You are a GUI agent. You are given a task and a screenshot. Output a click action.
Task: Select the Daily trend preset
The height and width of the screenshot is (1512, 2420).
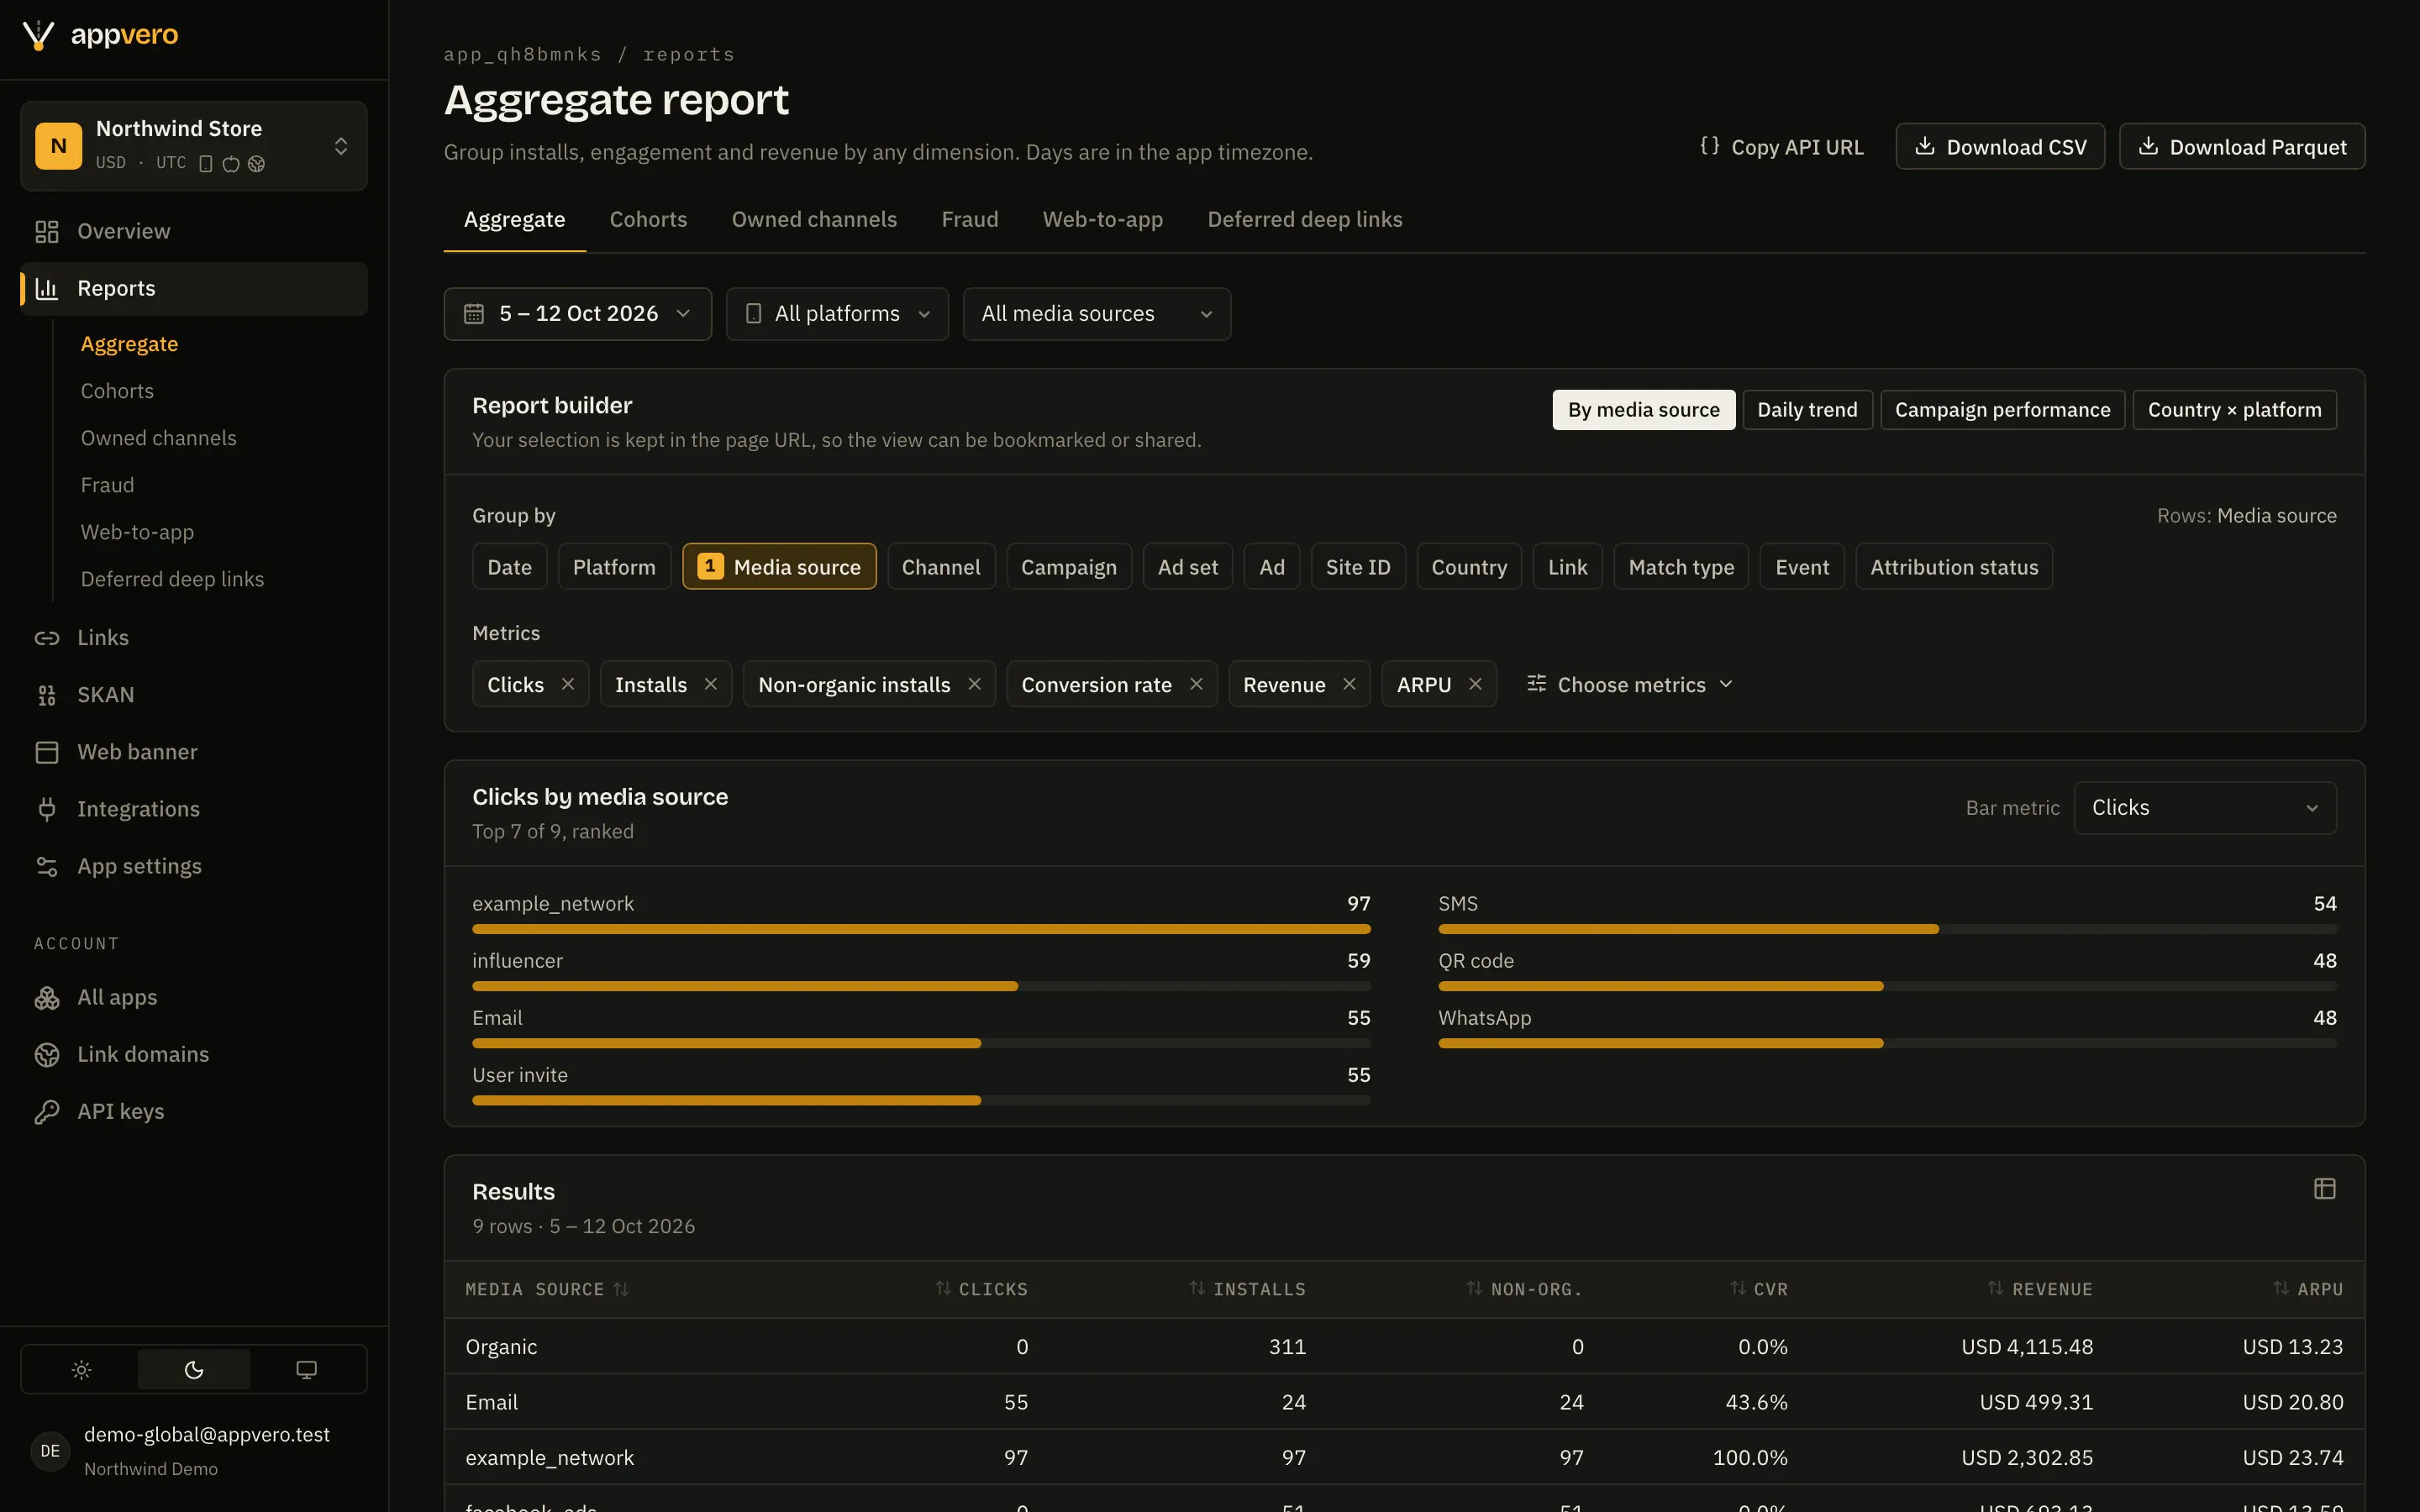[x=1807, y=410]
